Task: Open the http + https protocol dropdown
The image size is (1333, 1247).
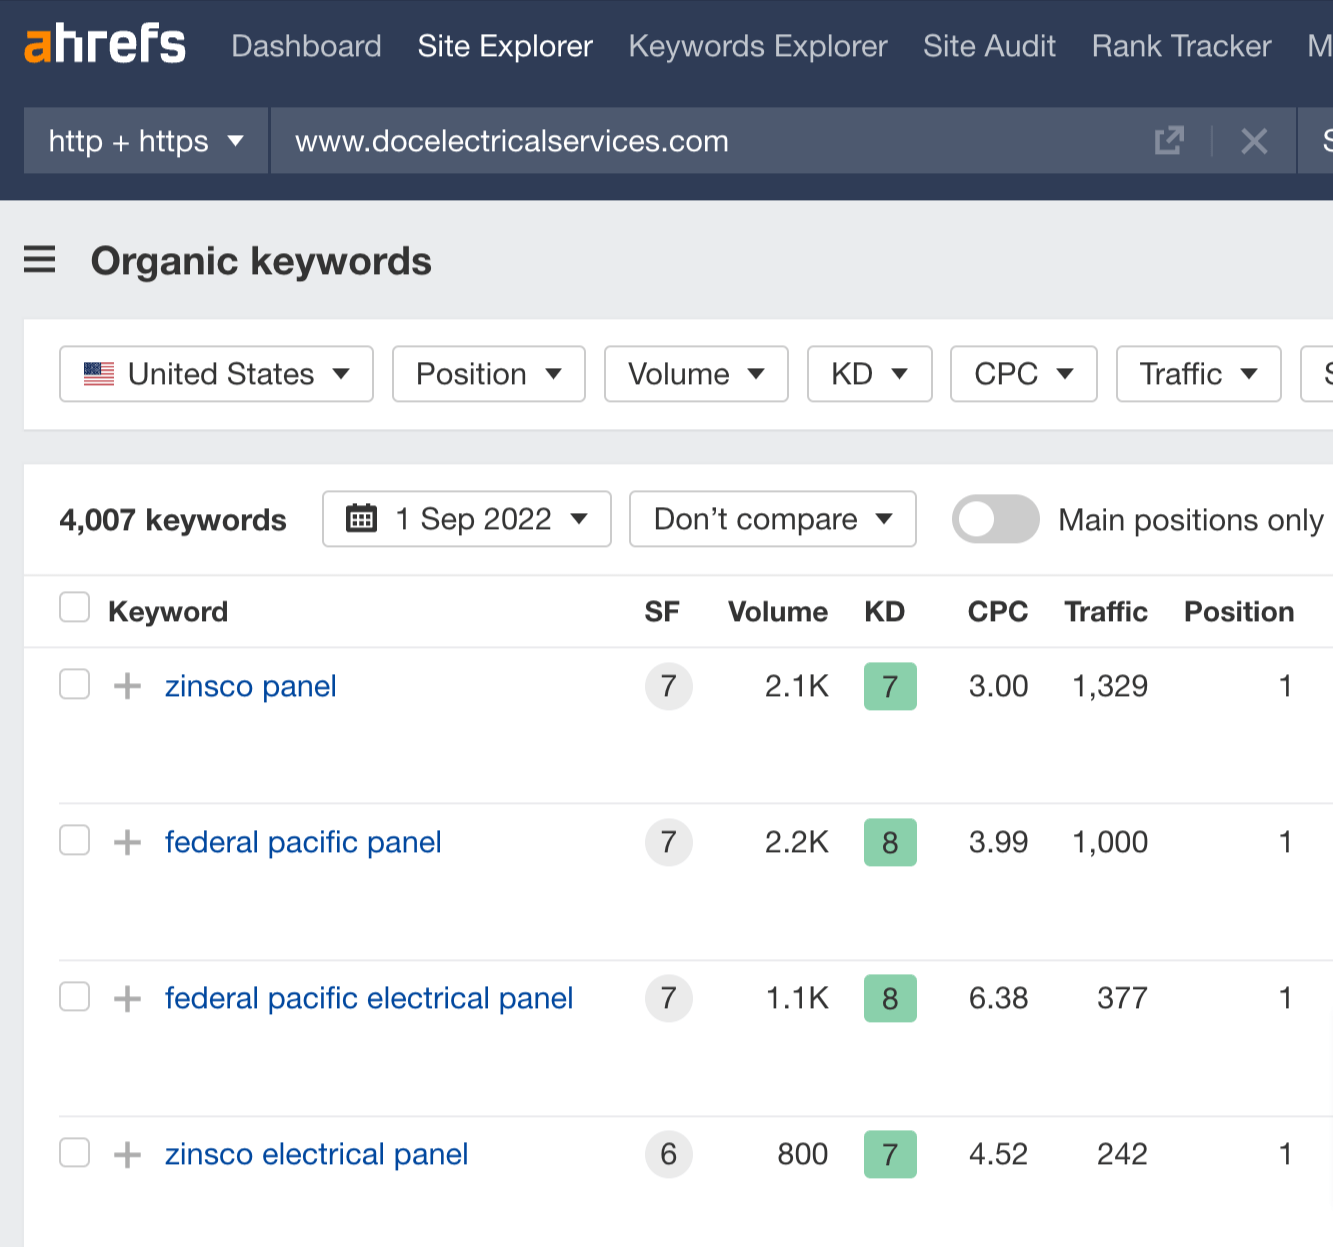Action: point(145,141)
